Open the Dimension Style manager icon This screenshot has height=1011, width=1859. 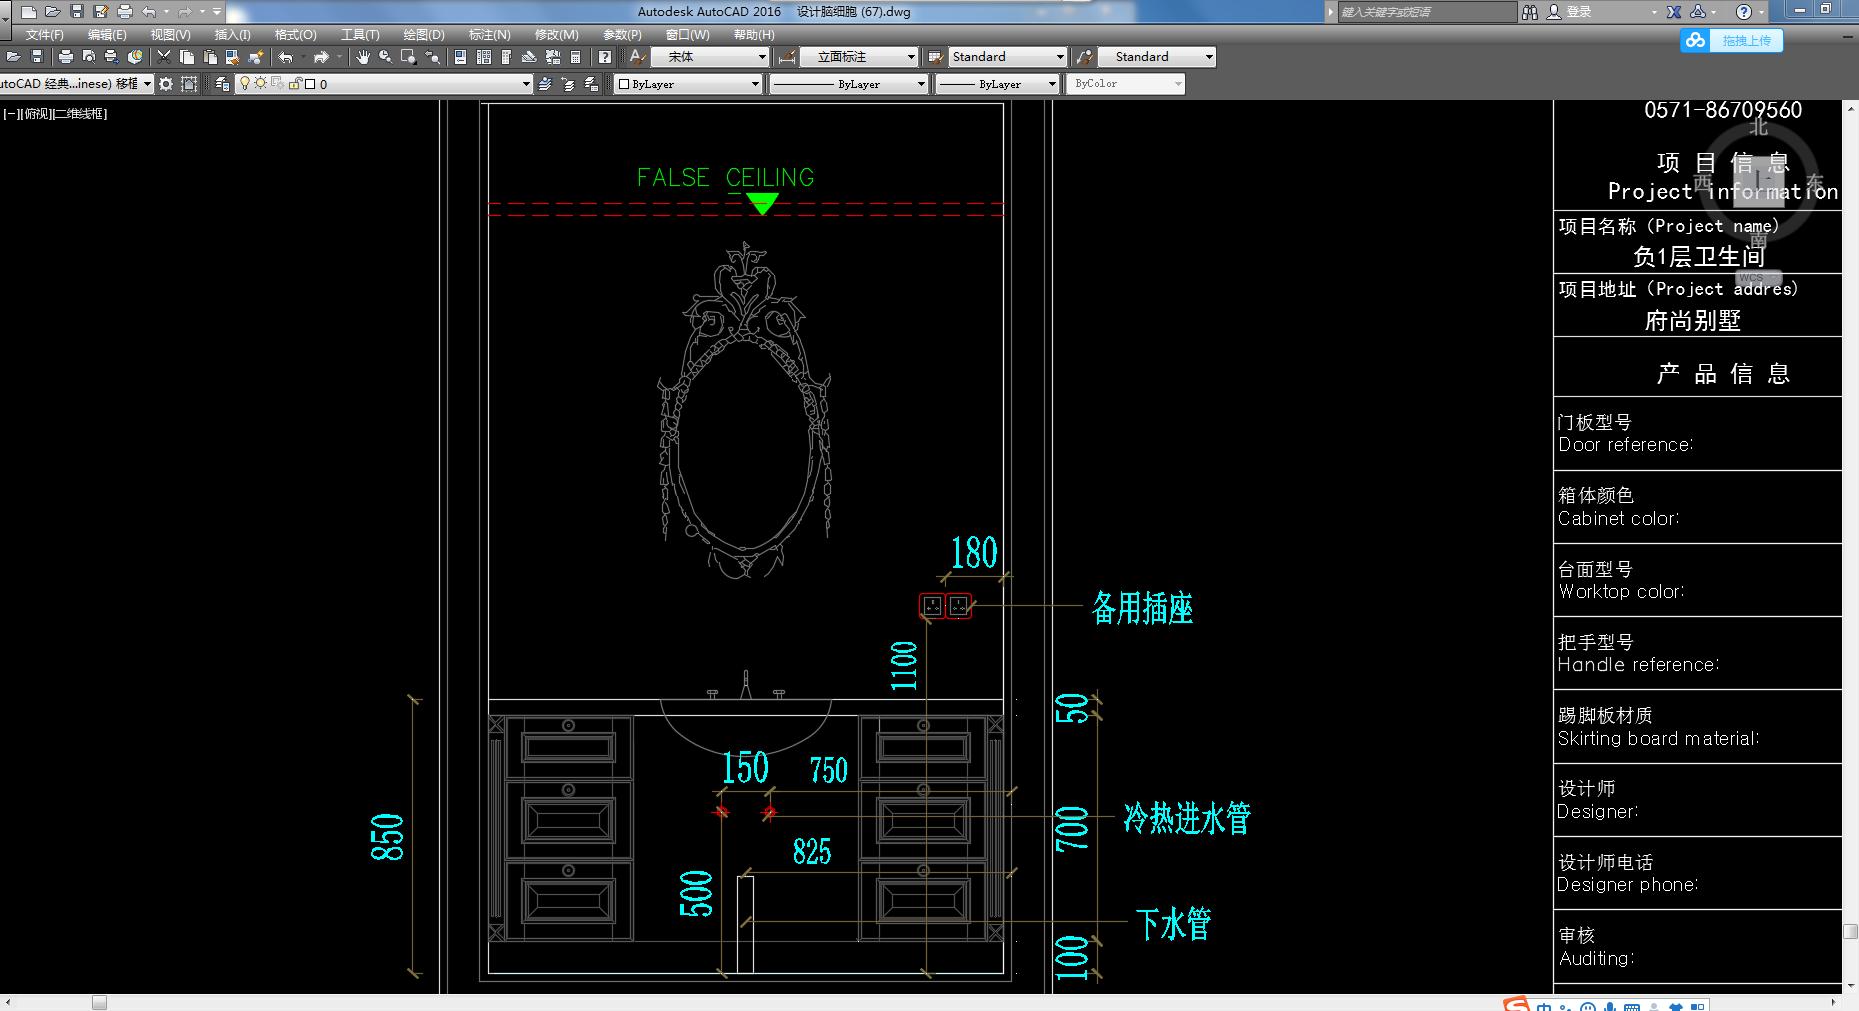pos(787,57)
